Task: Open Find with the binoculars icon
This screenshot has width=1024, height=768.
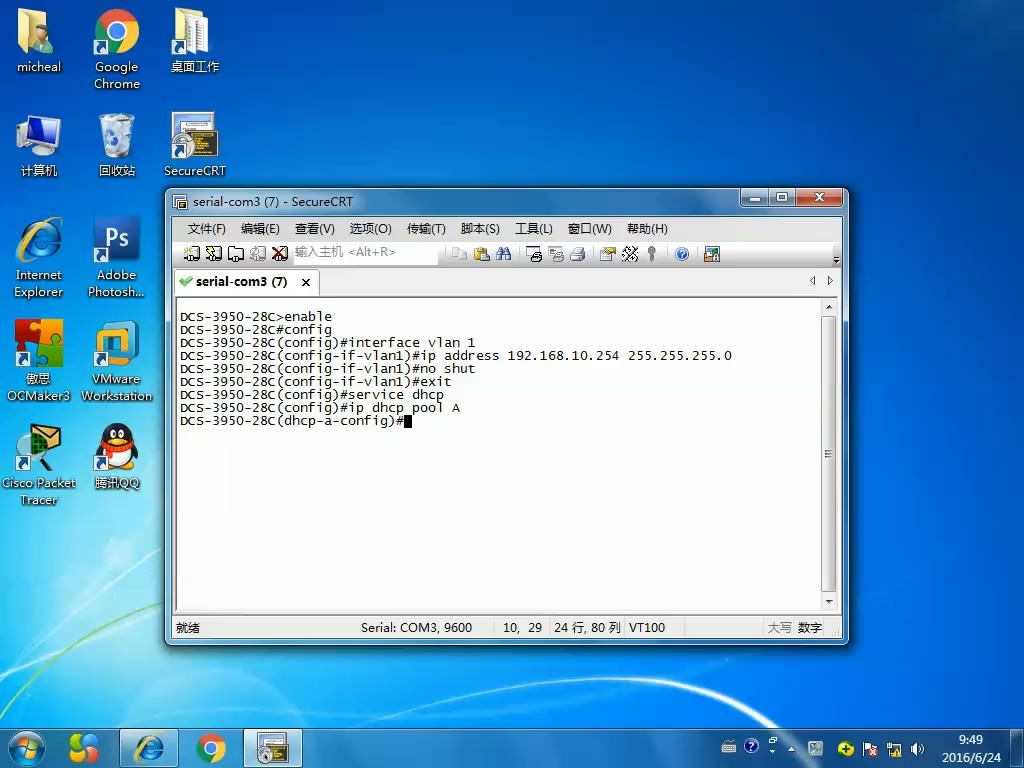Action: point(504,254)
